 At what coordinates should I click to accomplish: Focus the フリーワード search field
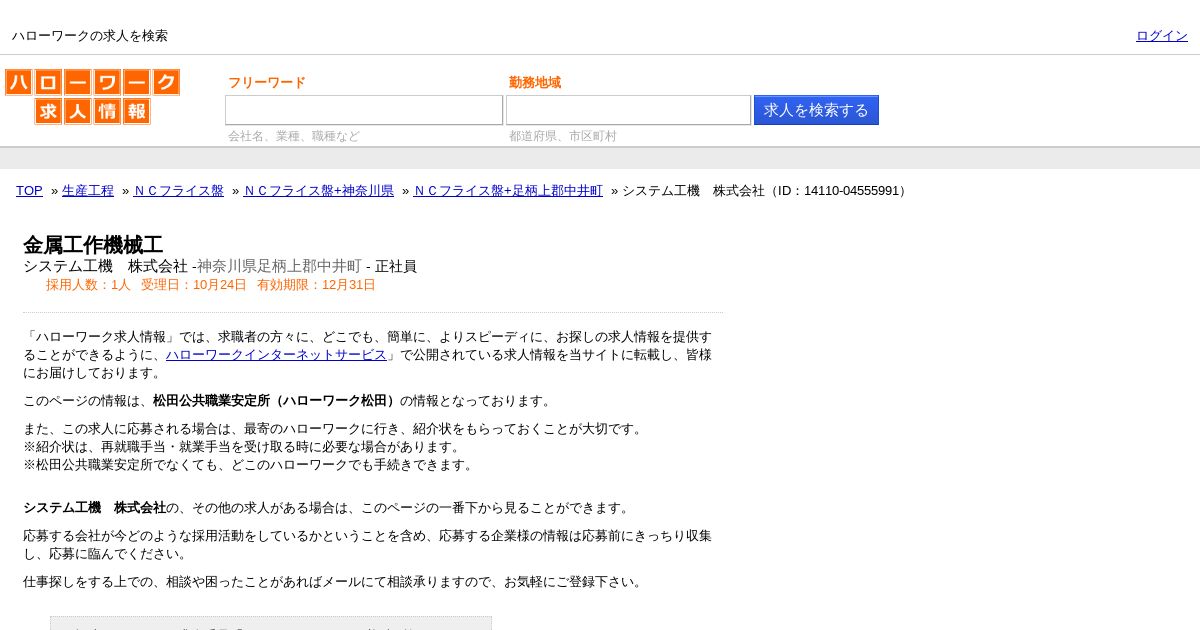(x=364, y=110)
